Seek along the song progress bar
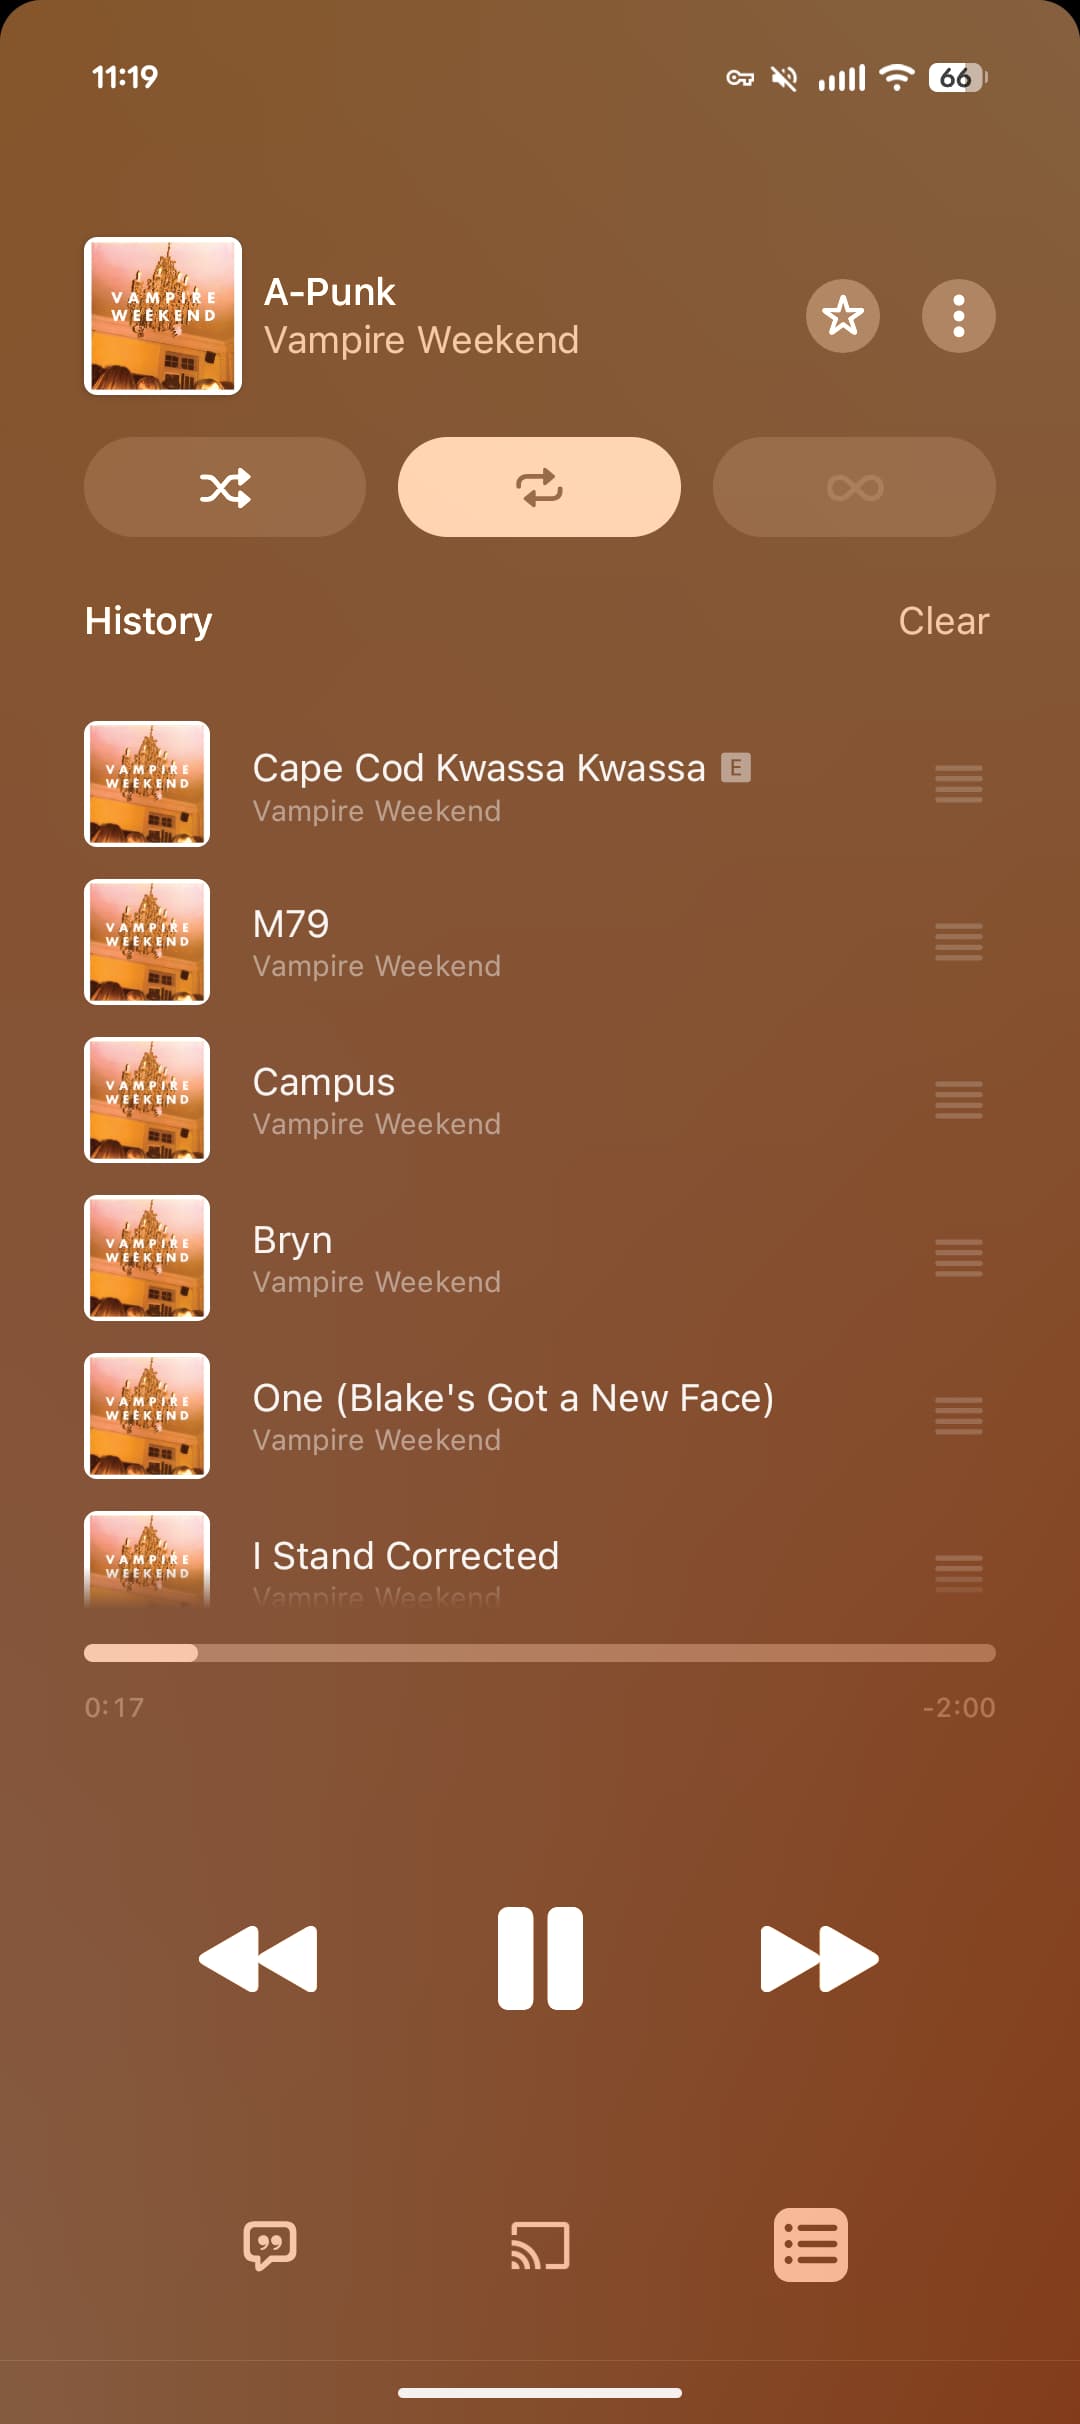 (540, 1653)
